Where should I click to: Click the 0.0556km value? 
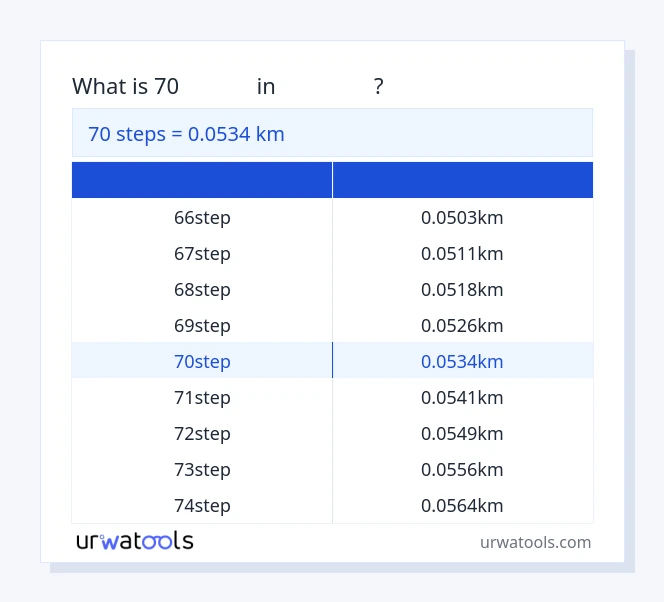[x=462, y=470]
